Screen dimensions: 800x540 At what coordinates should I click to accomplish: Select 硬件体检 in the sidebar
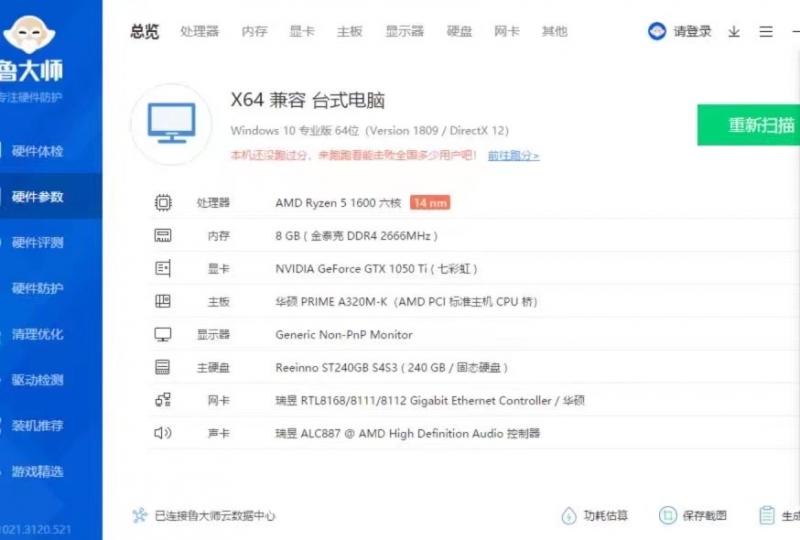coord(38,151)
